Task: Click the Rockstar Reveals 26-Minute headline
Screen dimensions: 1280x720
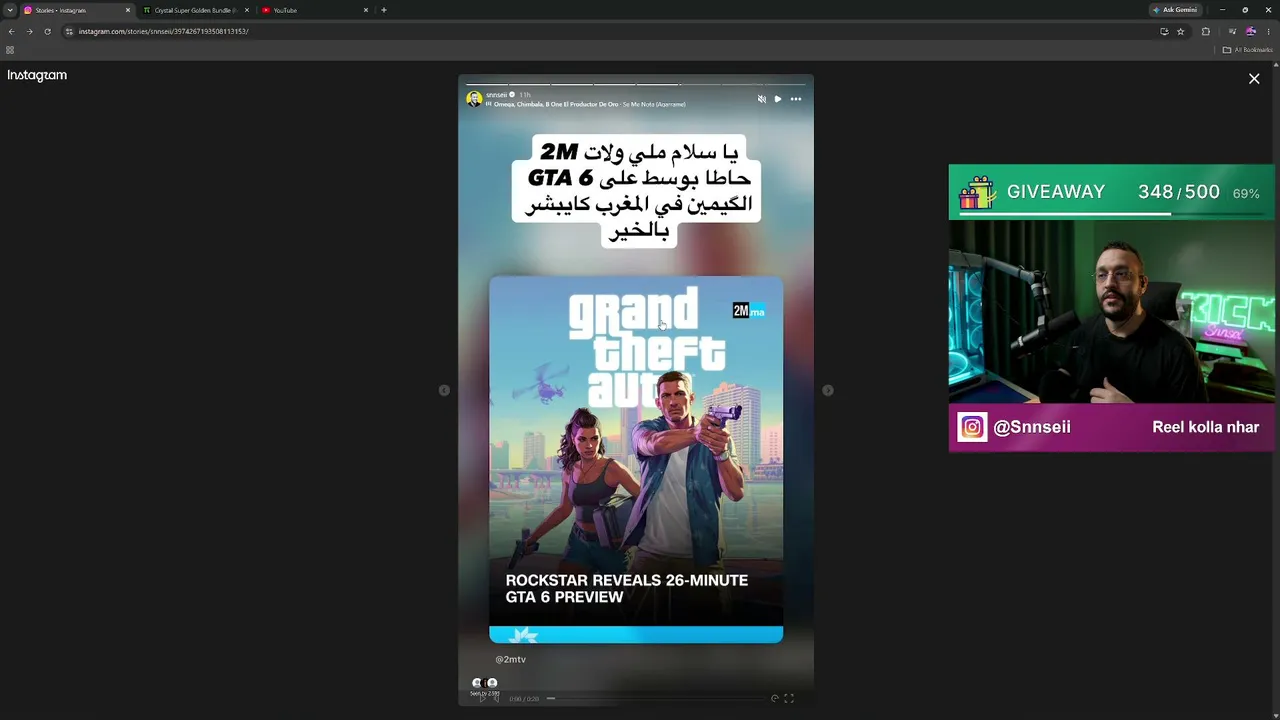Action: [x=627, y=588]
